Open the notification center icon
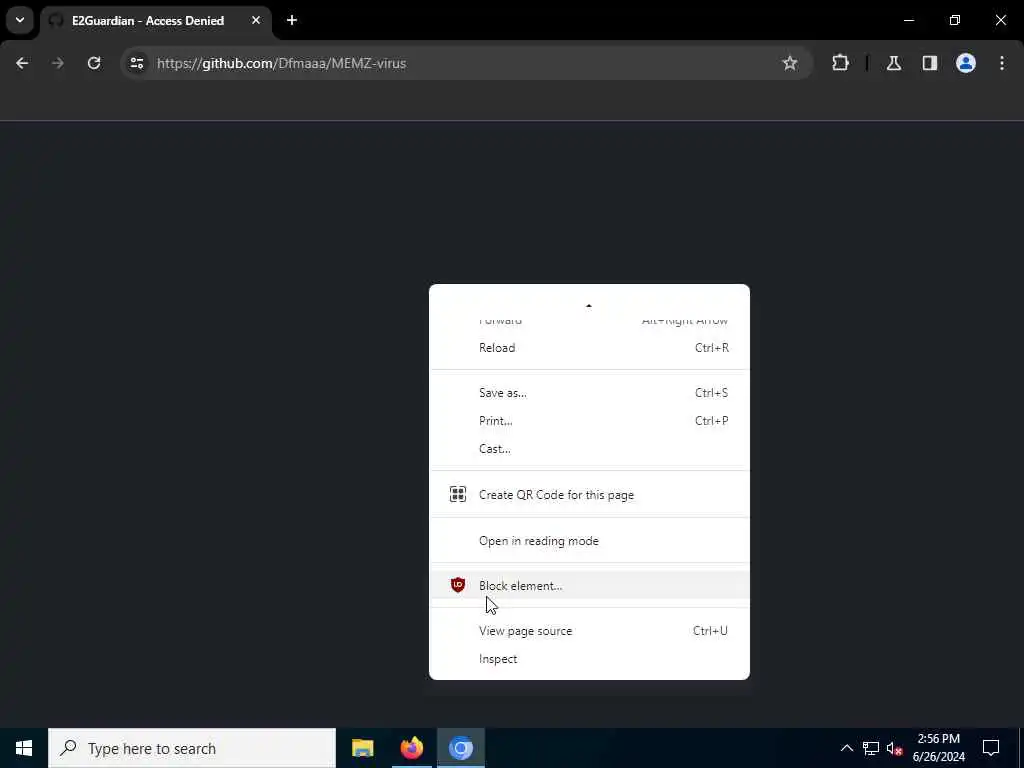 point(991,748)
